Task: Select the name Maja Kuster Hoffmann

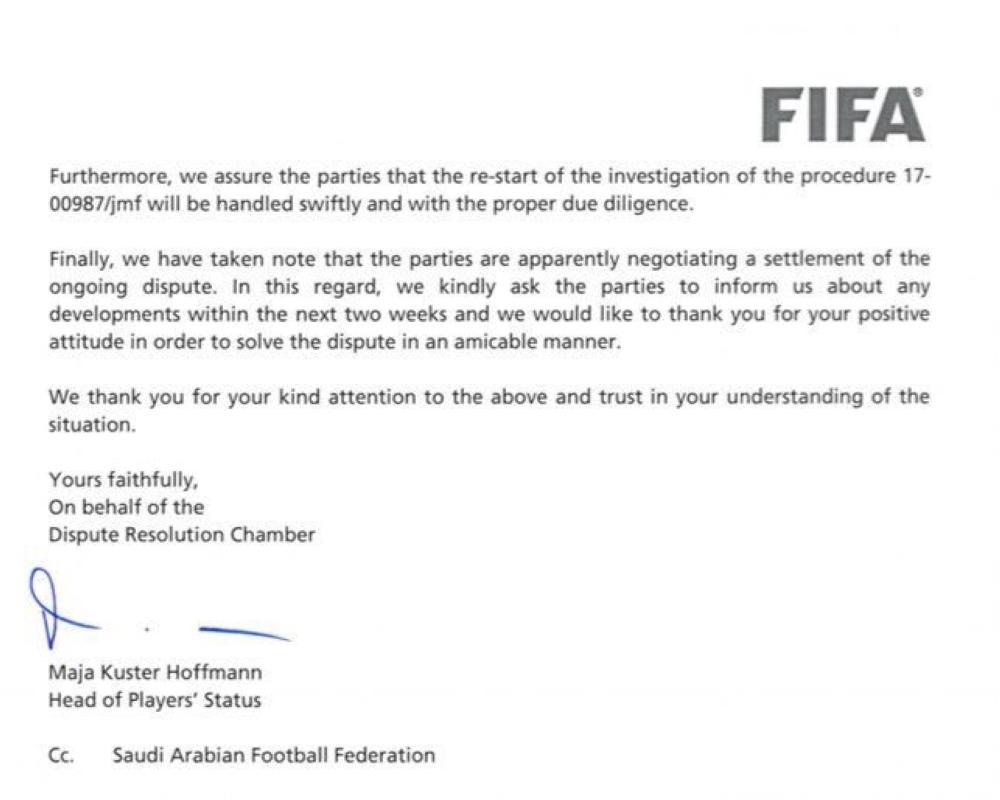Action: pyautogui.click(x=155, y=673)
